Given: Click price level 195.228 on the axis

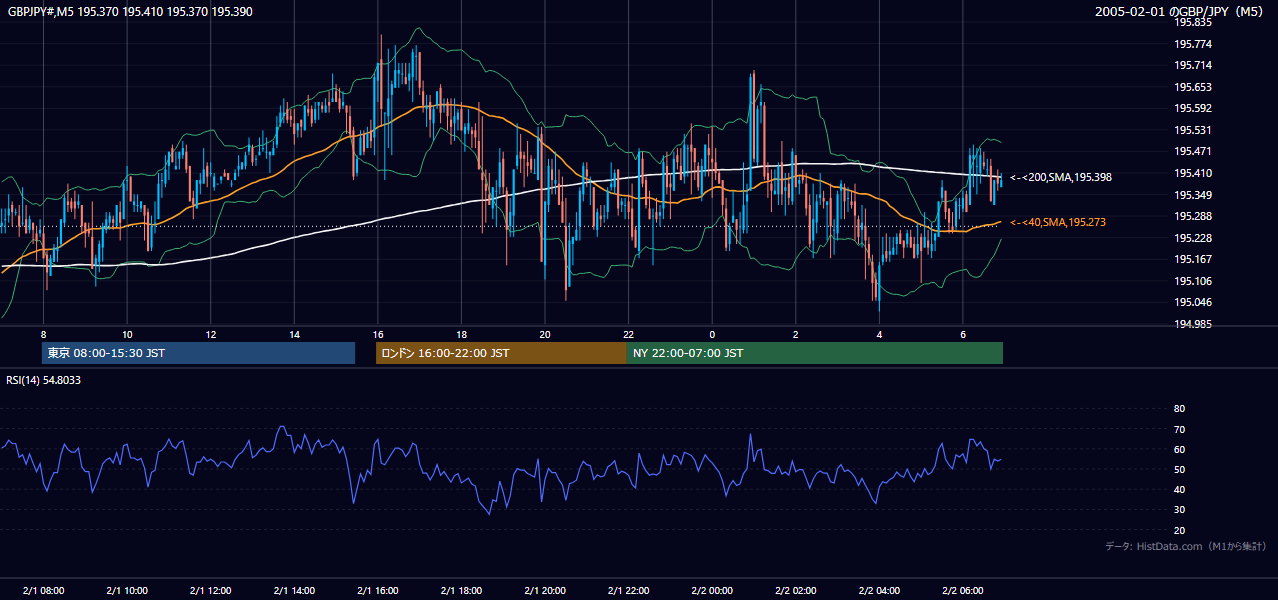Looking at the screenshot, I should (x=1193, y=238).
